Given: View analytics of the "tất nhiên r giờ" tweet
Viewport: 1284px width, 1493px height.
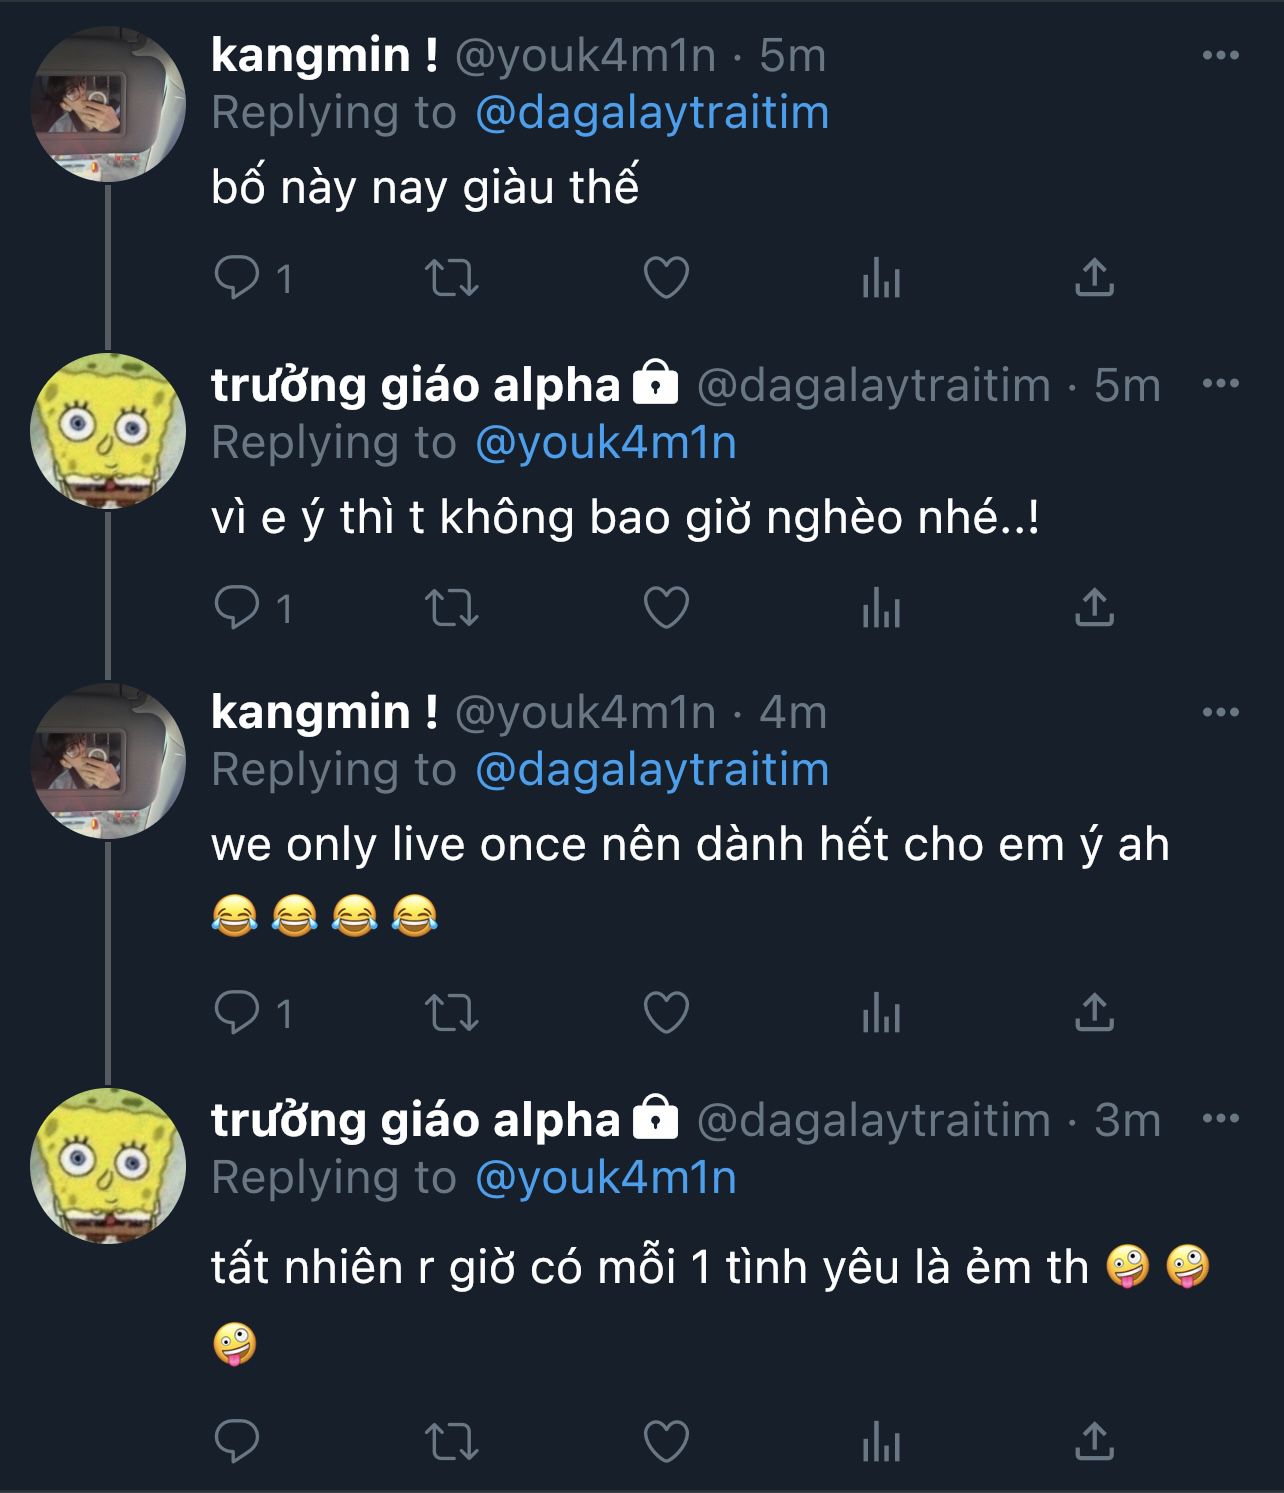Looking at the screenshot, I should pyautogui.click(x=881, y=1442).
